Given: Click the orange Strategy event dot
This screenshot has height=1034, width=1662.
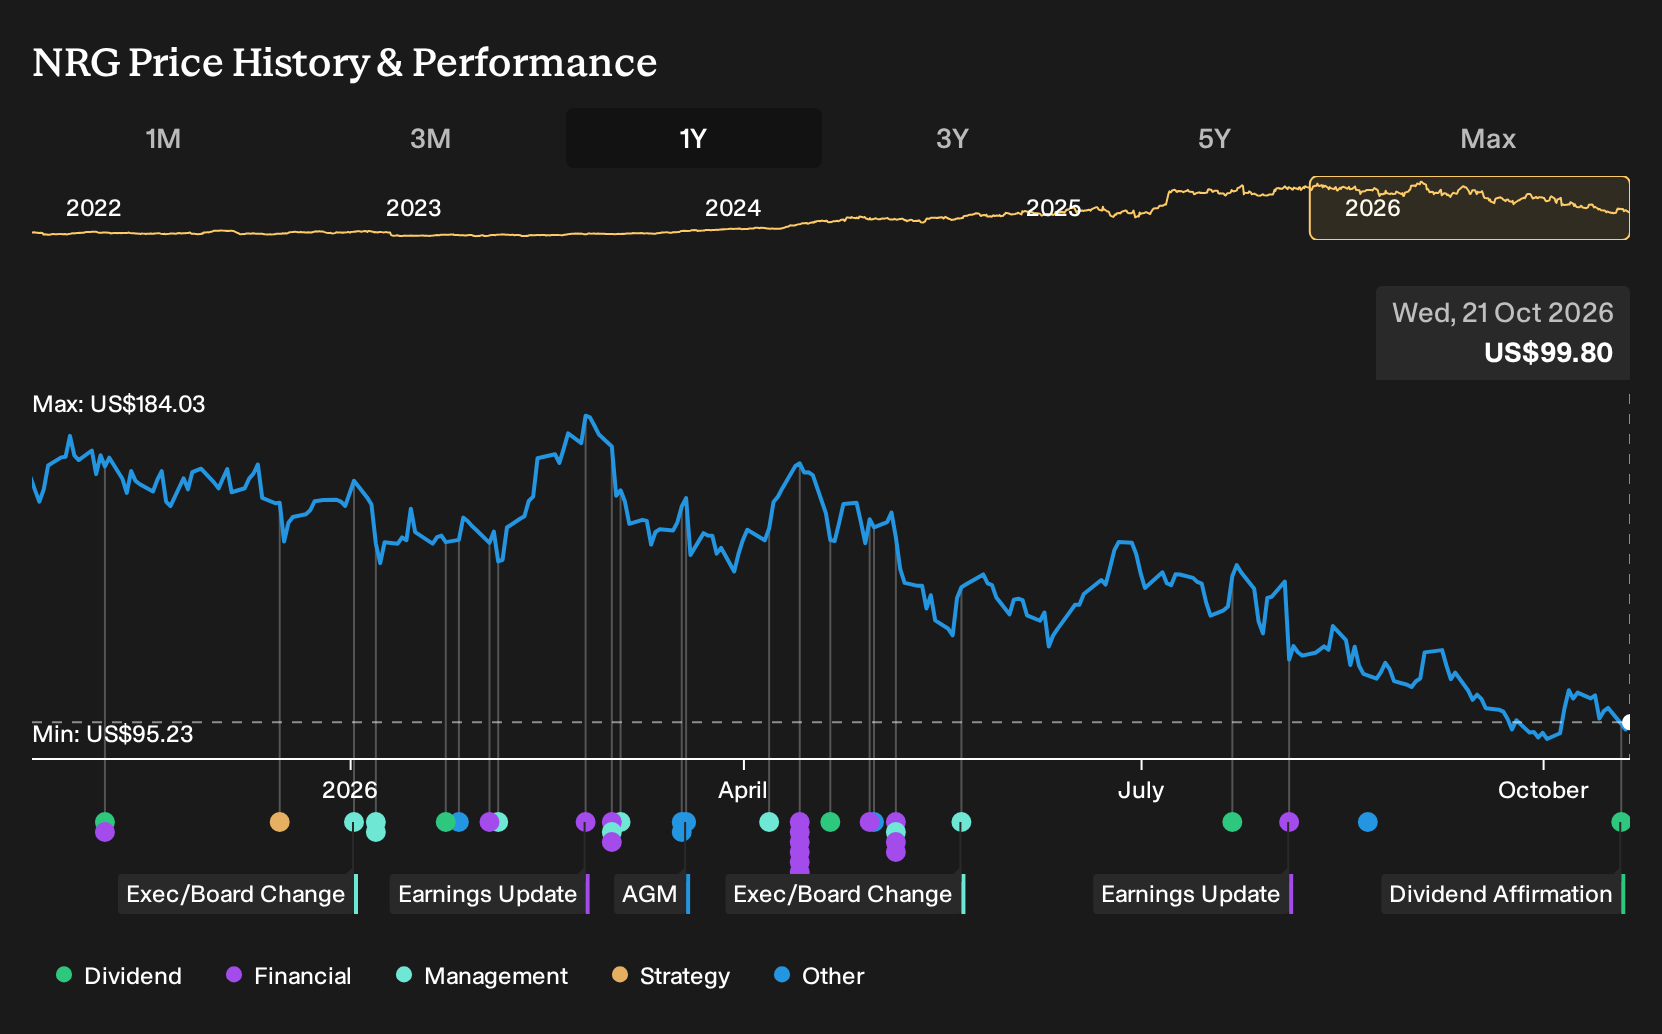Looking at the screenshot, I should tap(280, 822).
